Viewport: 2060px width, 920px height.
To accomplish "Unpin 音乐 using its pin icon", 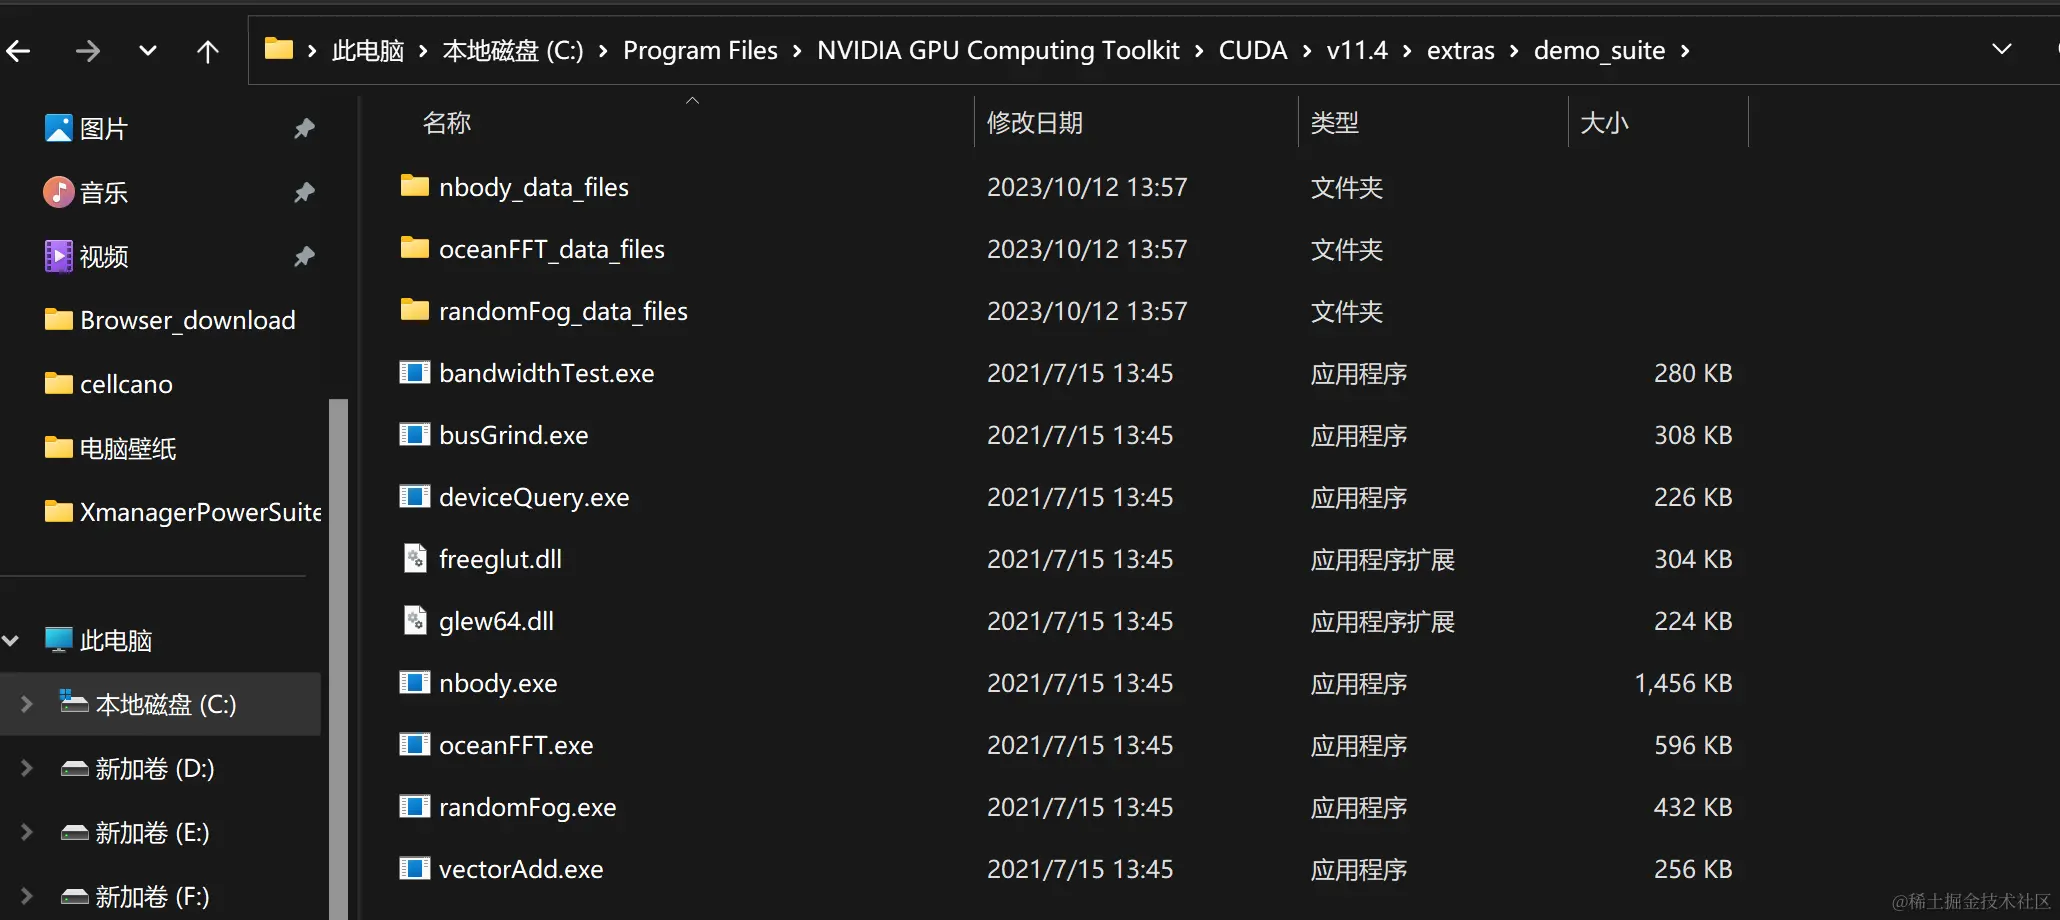I will tap(304, 192).
